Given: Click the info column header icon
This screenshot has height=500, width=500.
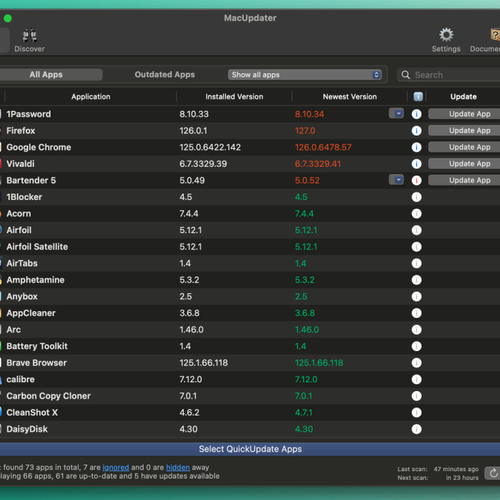Looking at the screenshot, I should click(x=418, y=97).
